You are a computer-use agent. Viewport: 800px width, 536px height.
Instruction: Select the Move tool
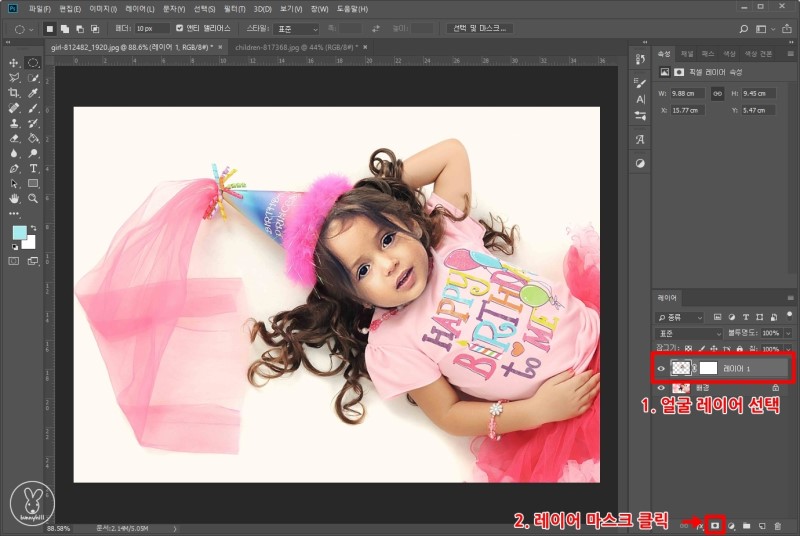coord(14,62)
